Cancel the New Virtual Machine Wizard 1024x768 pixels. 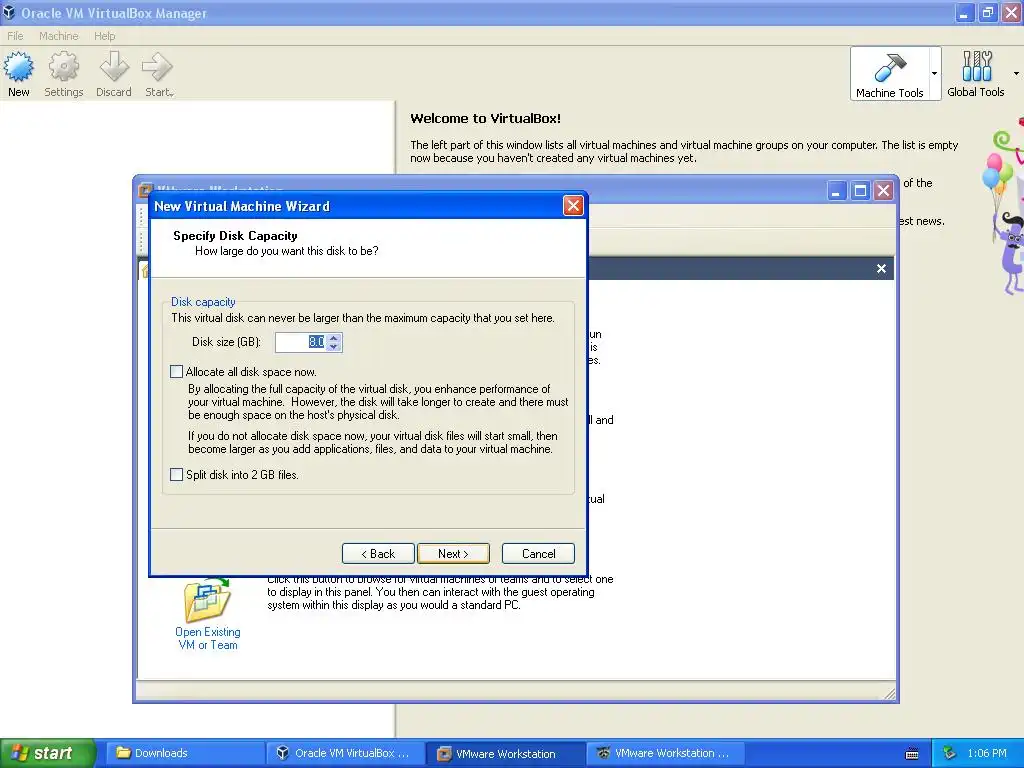coord(538,554)
